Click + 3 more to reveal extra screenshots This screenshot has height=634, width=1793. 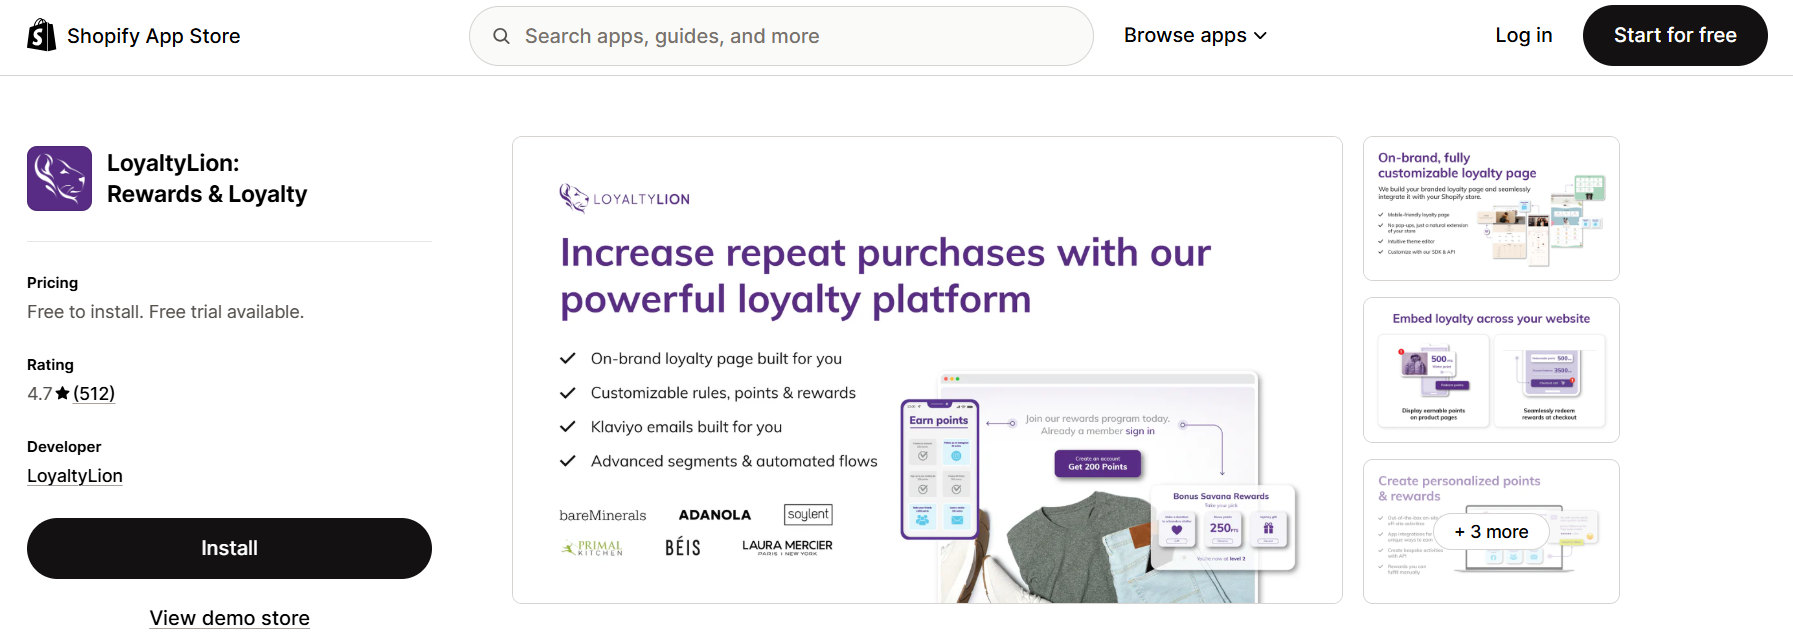[x=1491, y=532]
